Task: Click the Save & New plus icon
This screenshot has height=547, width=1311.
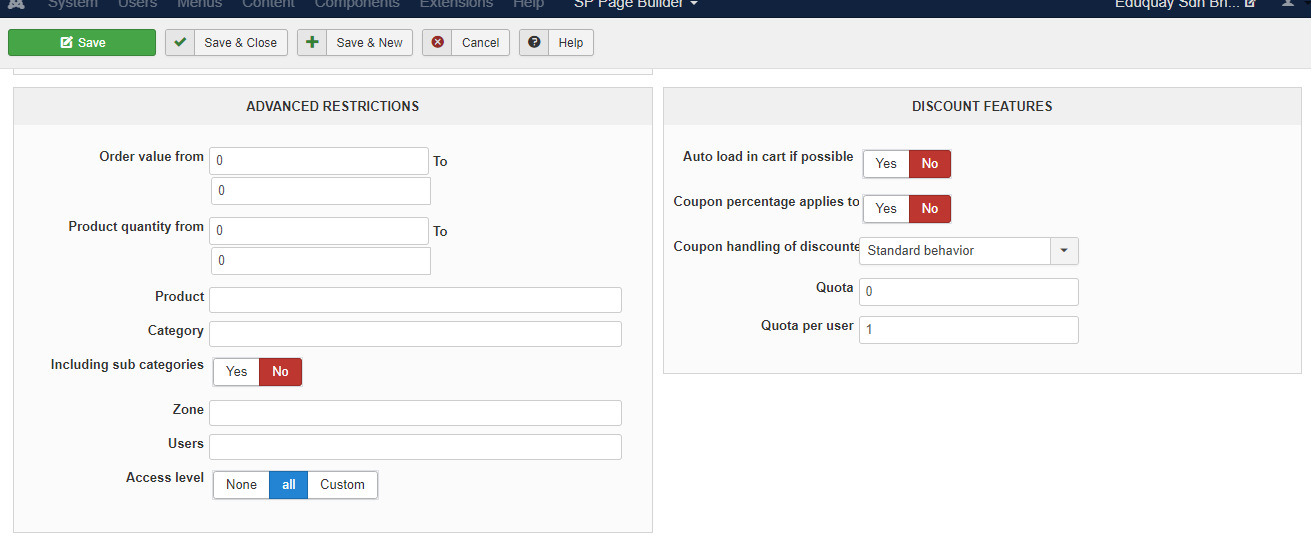Action: pyautogui.click(x=312, y=43)
